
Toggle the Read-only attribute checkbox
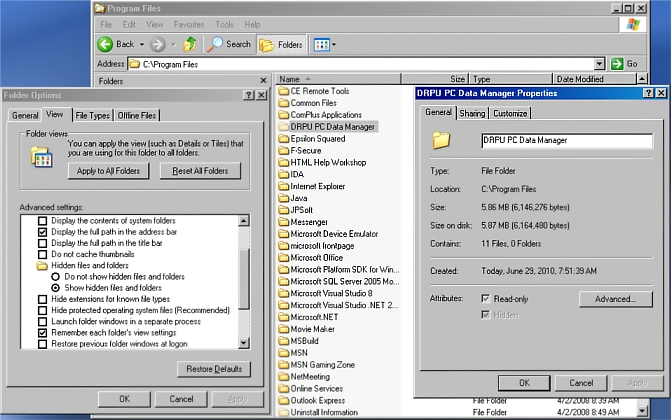click(486, 299)
